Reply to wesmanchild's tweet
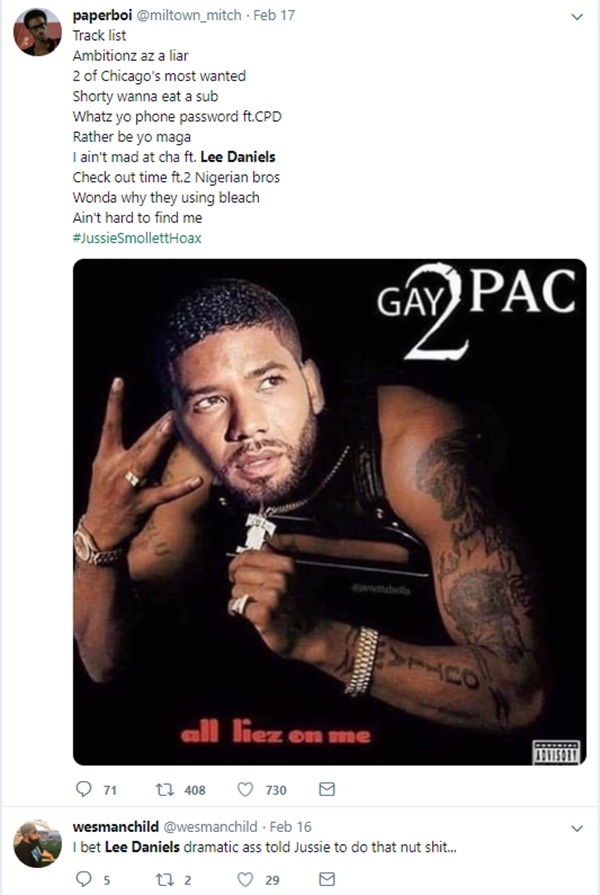600x895 pixels. click(x=82, y=879)
